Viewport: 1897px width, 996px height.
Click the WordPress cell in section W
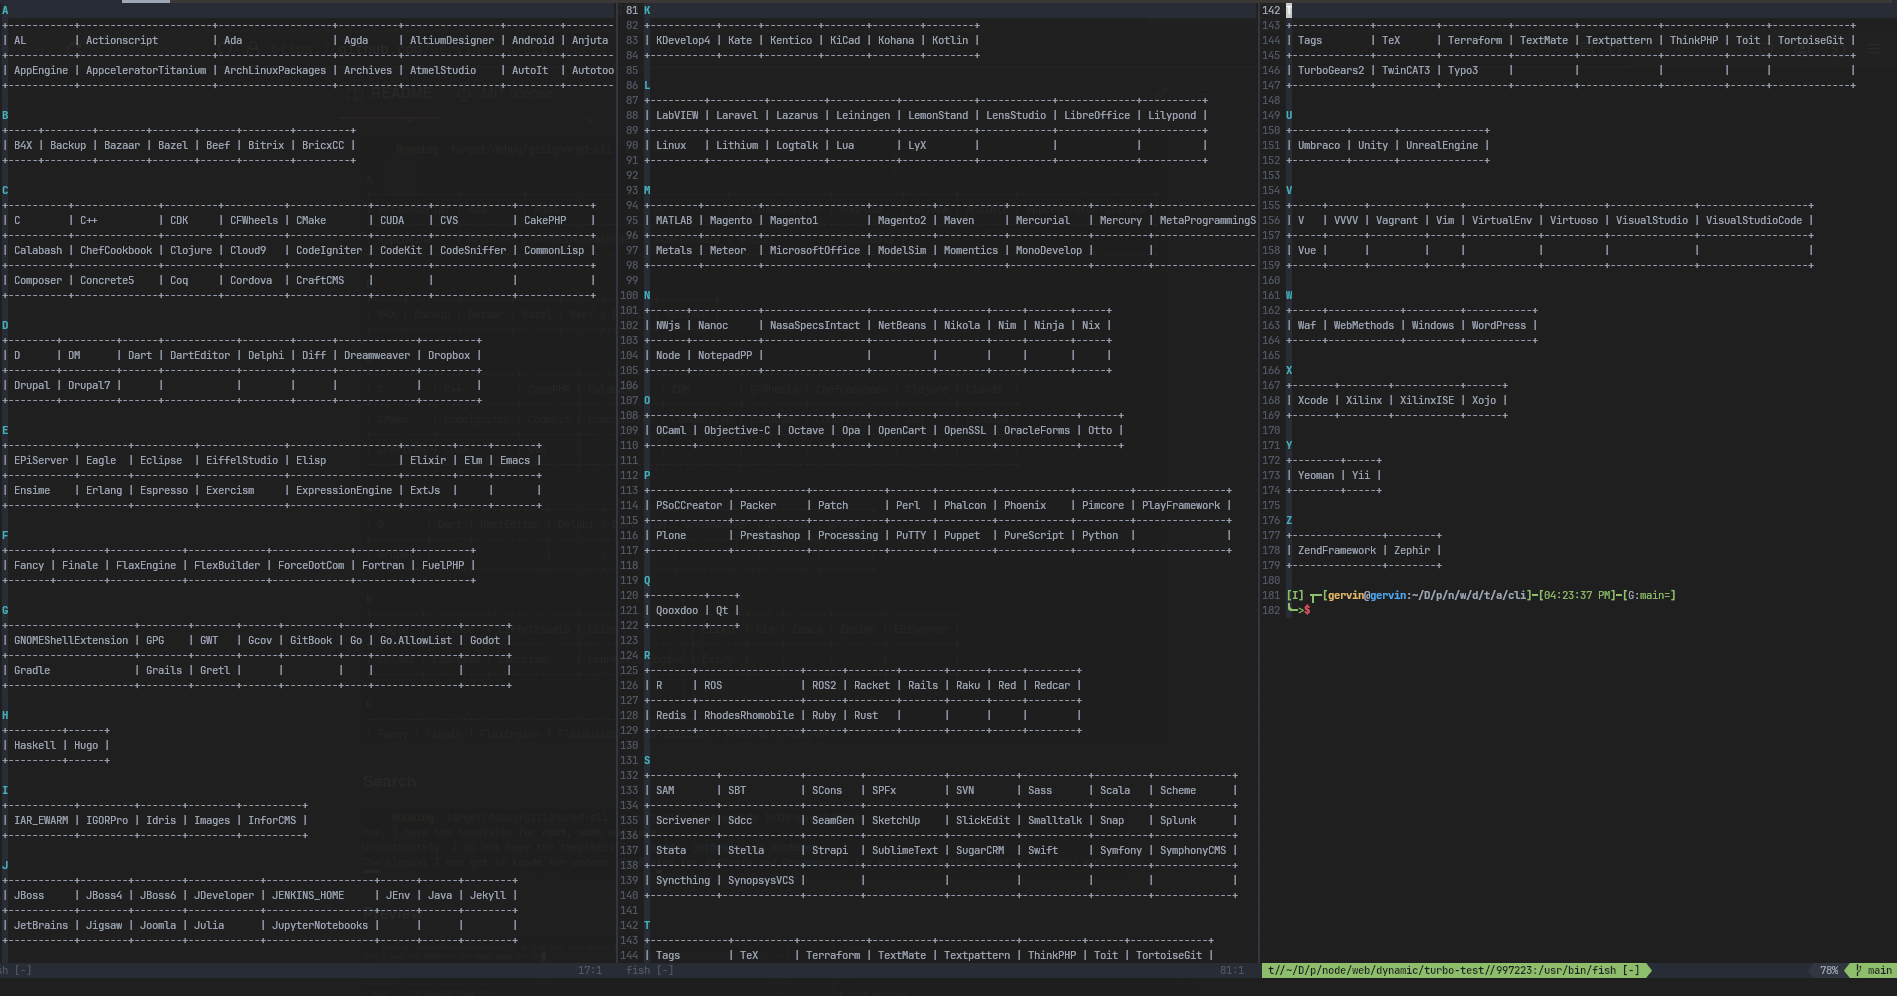point(1499,325)
